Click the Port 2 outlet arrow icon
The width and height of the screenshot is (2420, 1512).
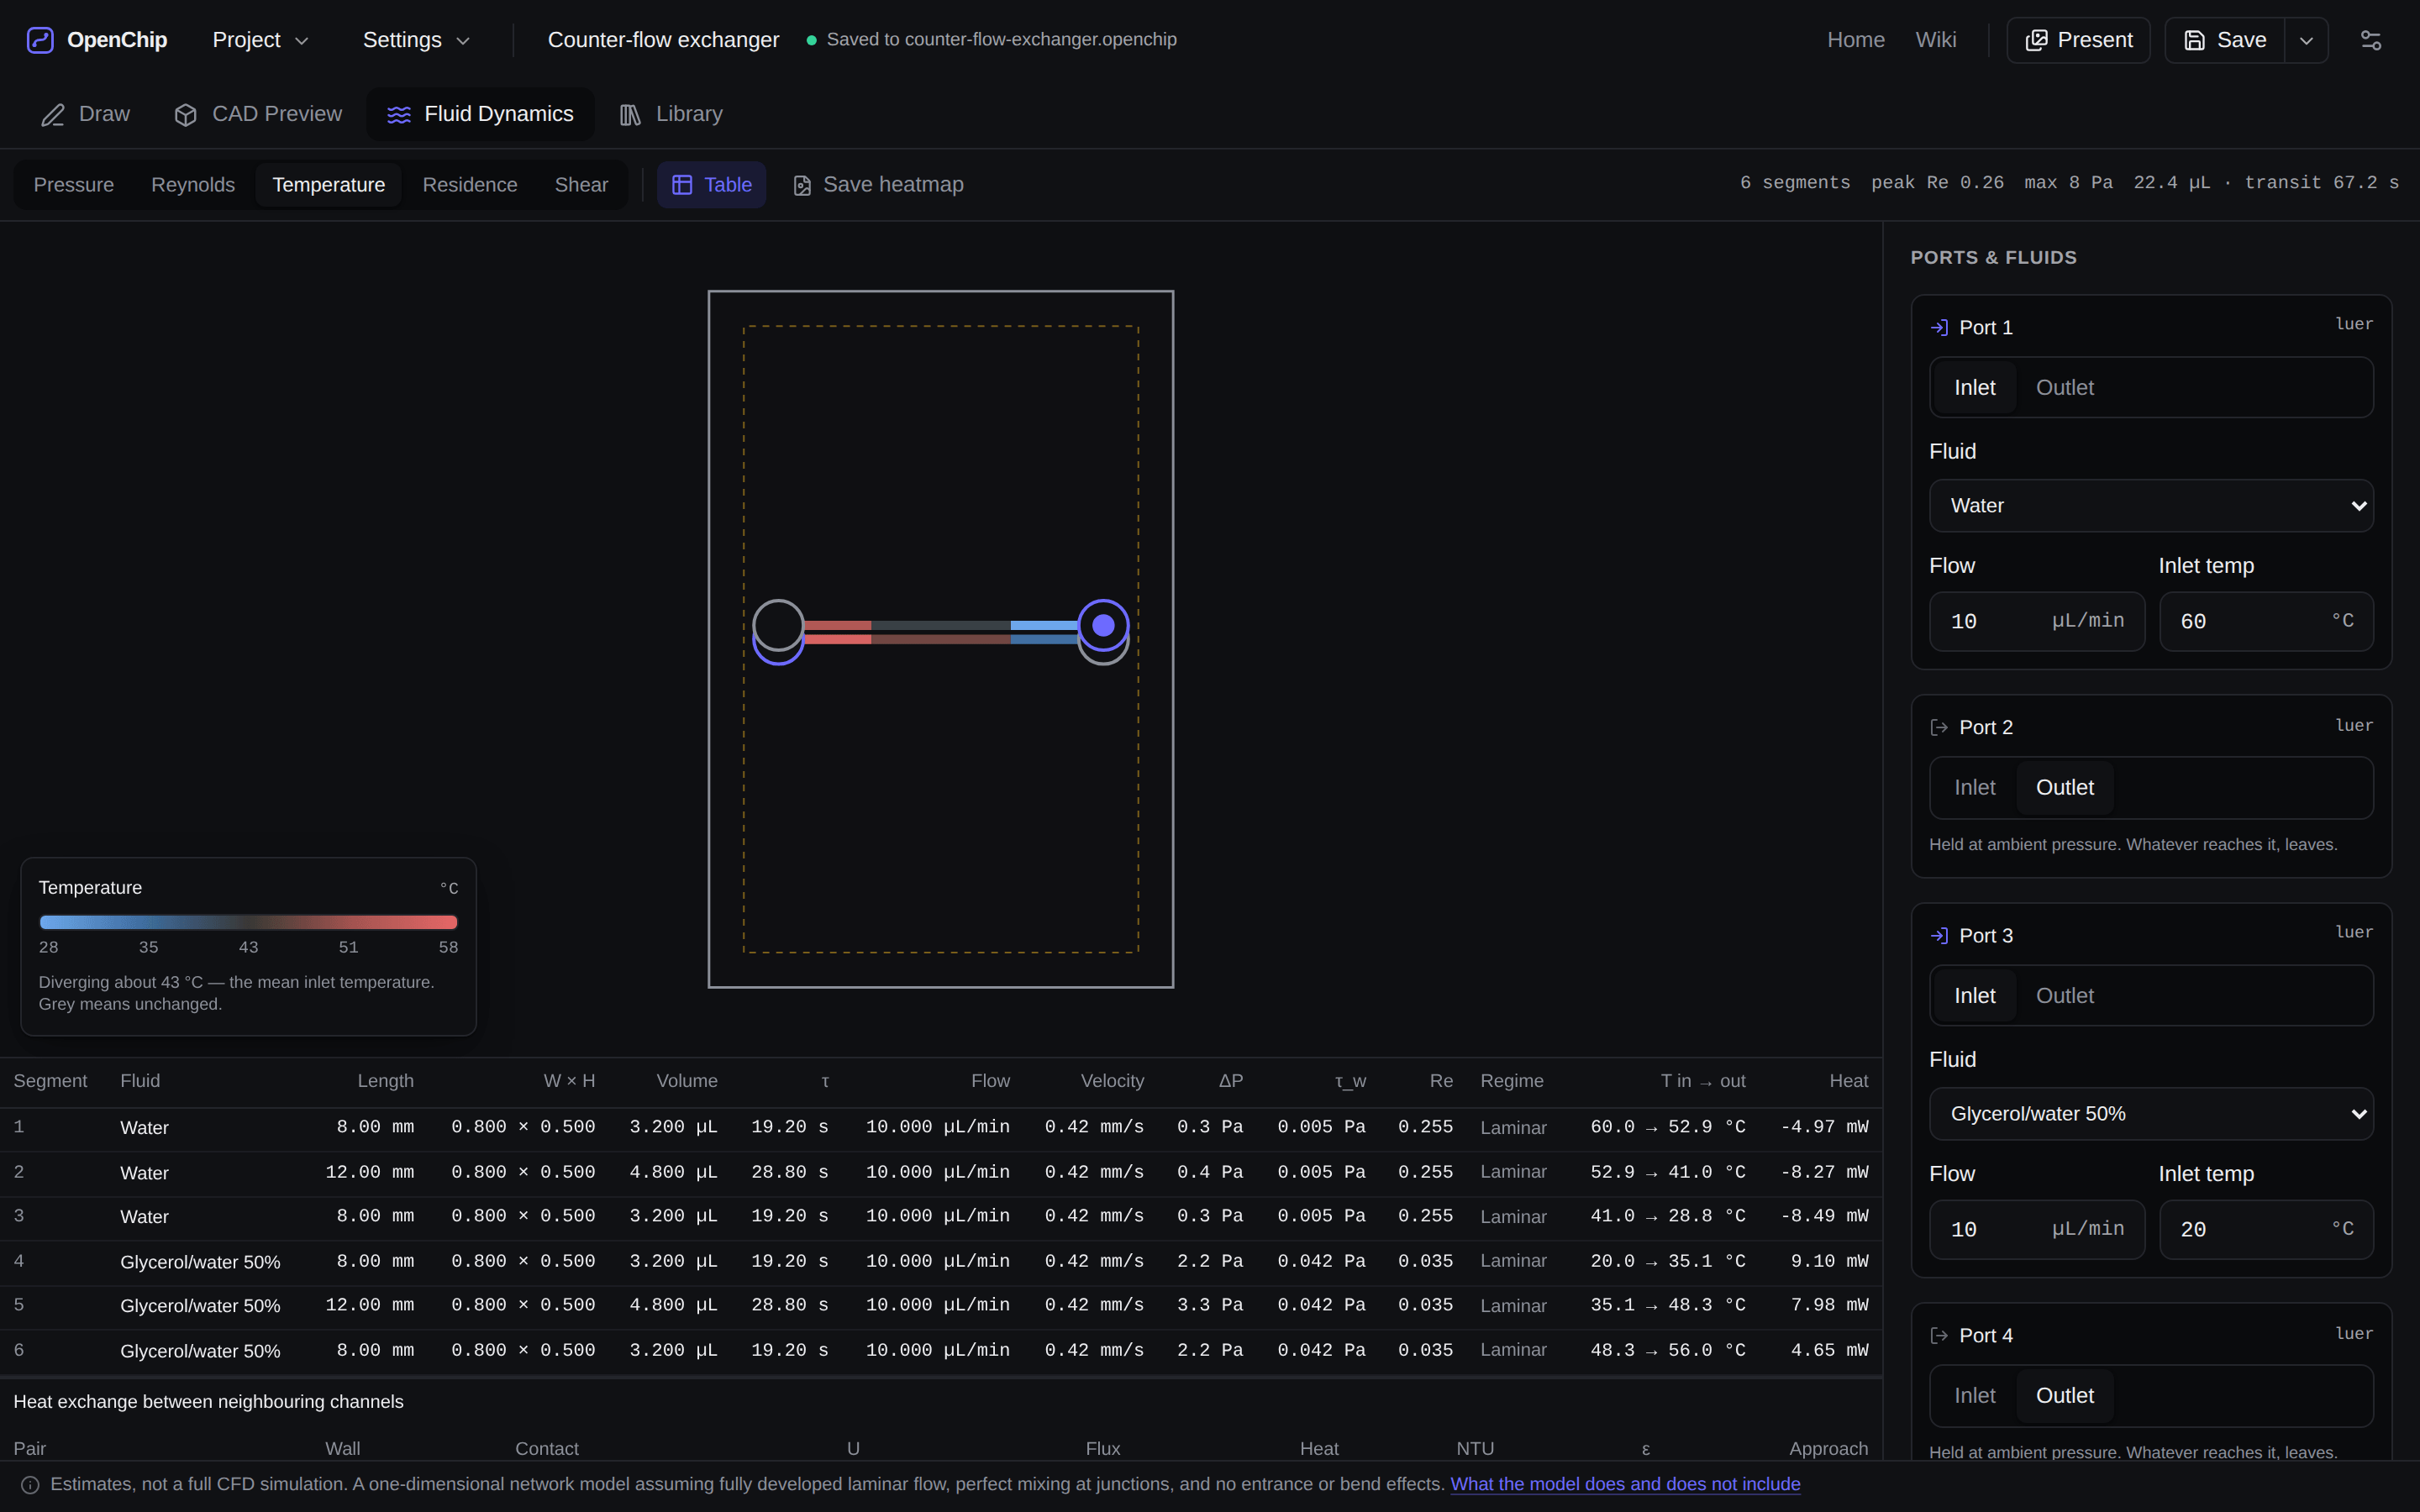(x=1939, y=728)
